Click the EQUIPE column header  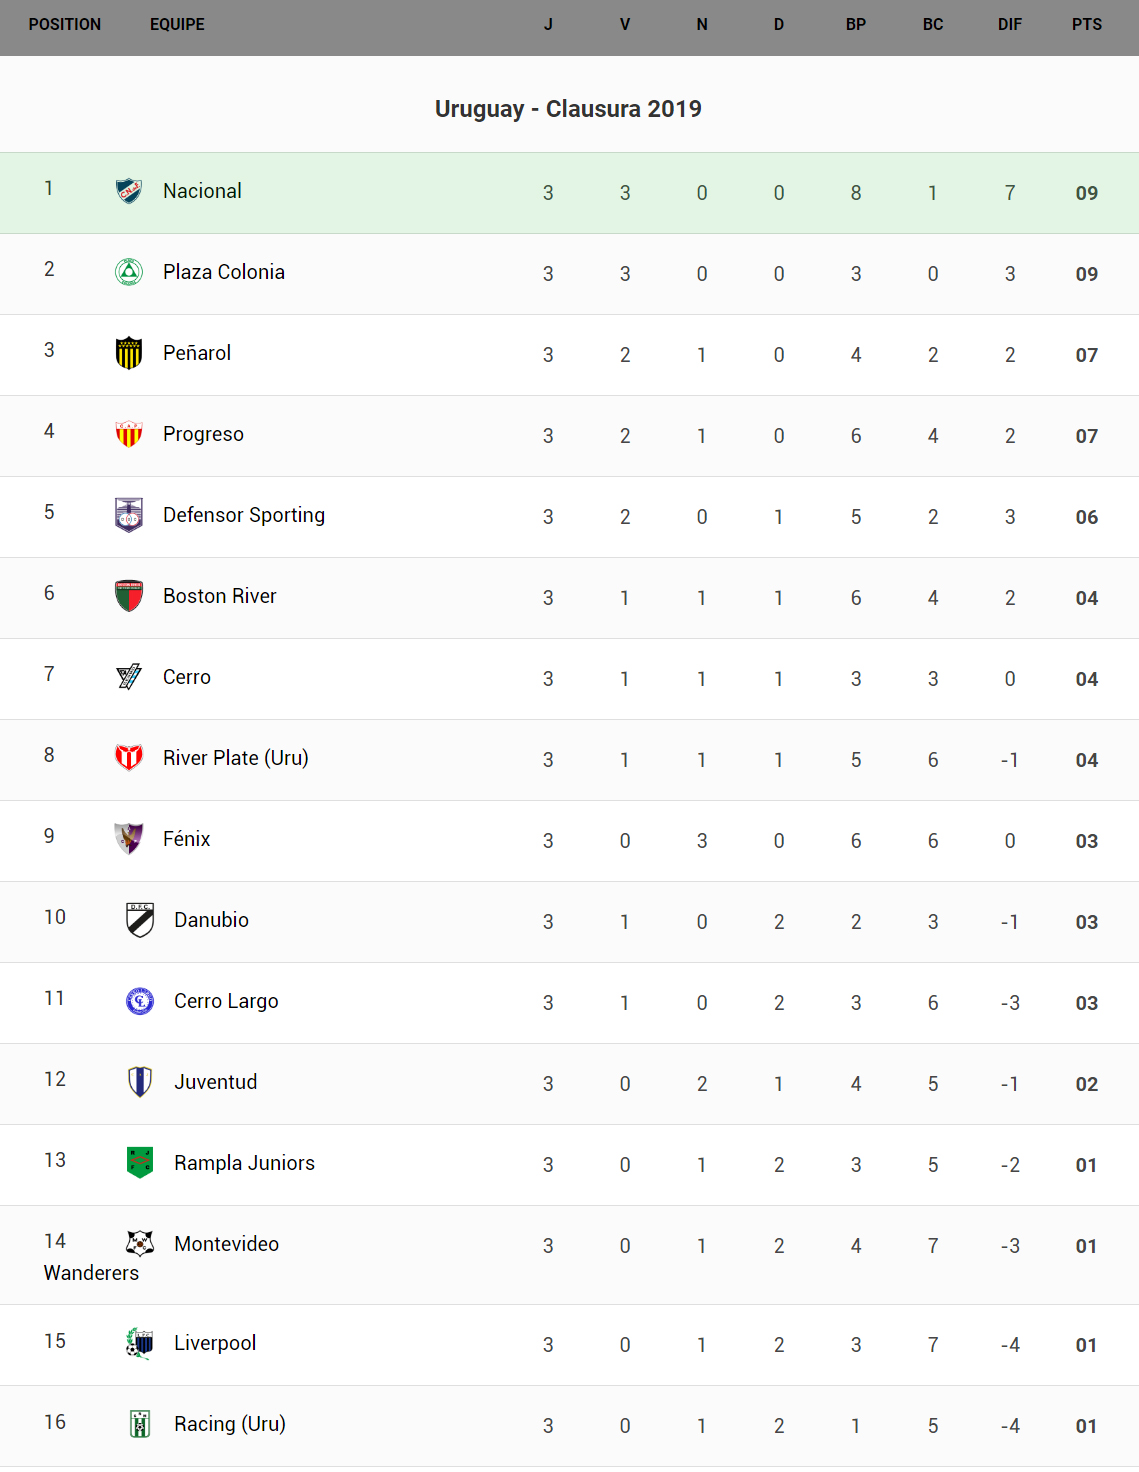(x=177, y=25)
